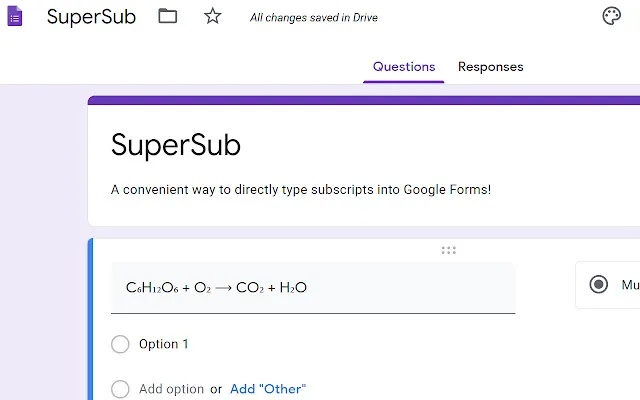Edit the form title SuperSub in card
The image size is (640, 400).
coord(176,145)
